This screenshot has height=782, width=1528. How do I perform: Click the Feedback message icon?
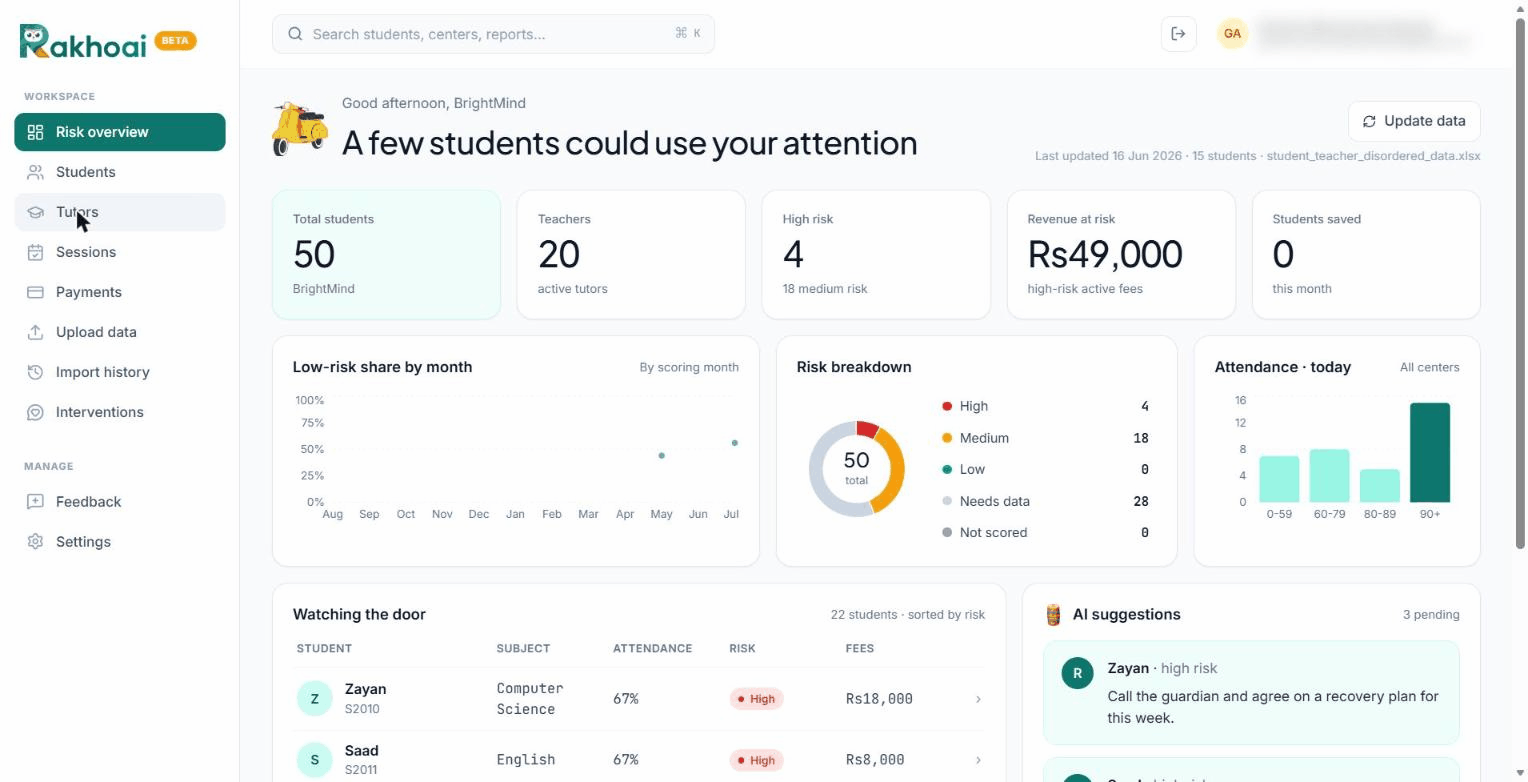tap(35, 502)
